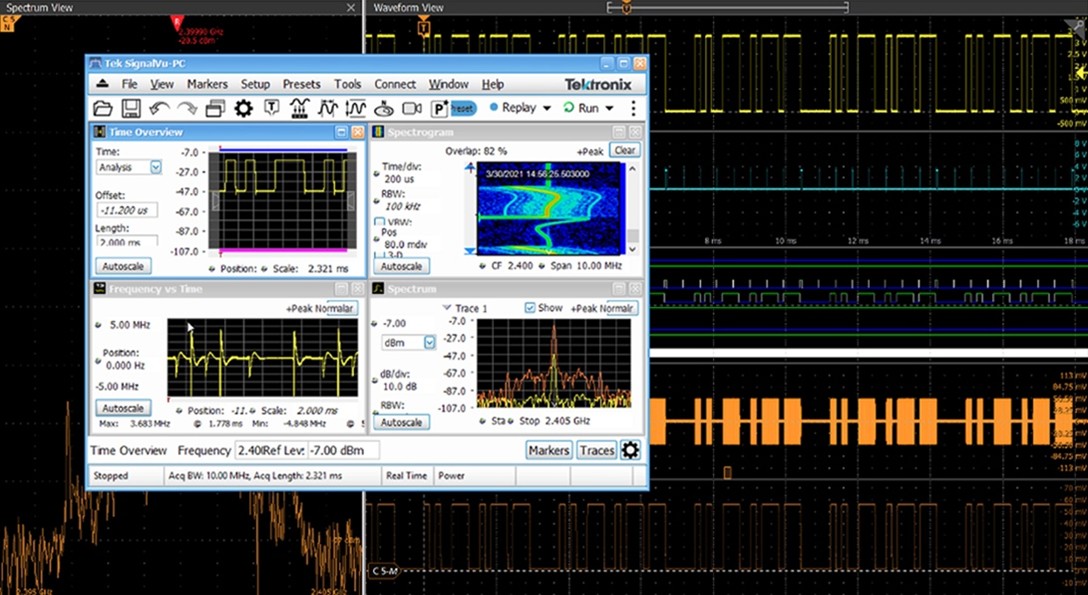Click the gear icon next to Traces
This screenshot has width=1088, height=595.
coord(630,450)
